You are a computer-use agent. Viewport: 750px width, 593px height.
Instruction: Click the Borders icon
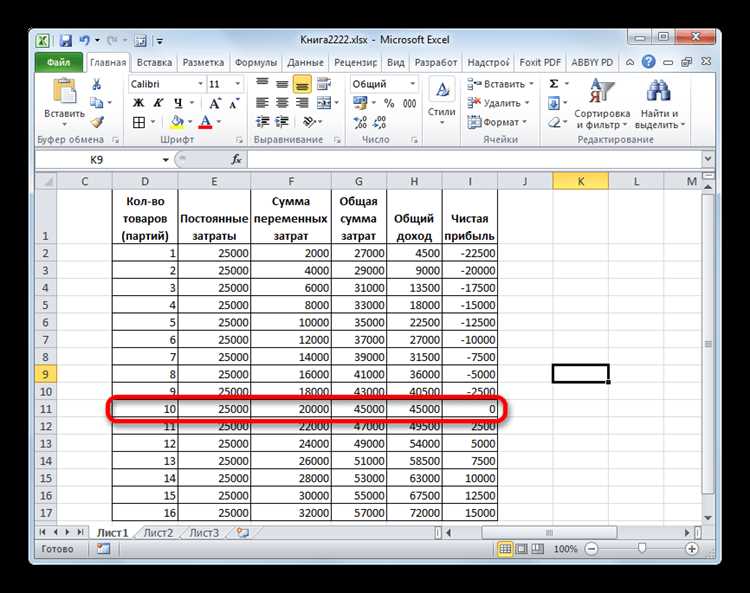coord(139,122)
